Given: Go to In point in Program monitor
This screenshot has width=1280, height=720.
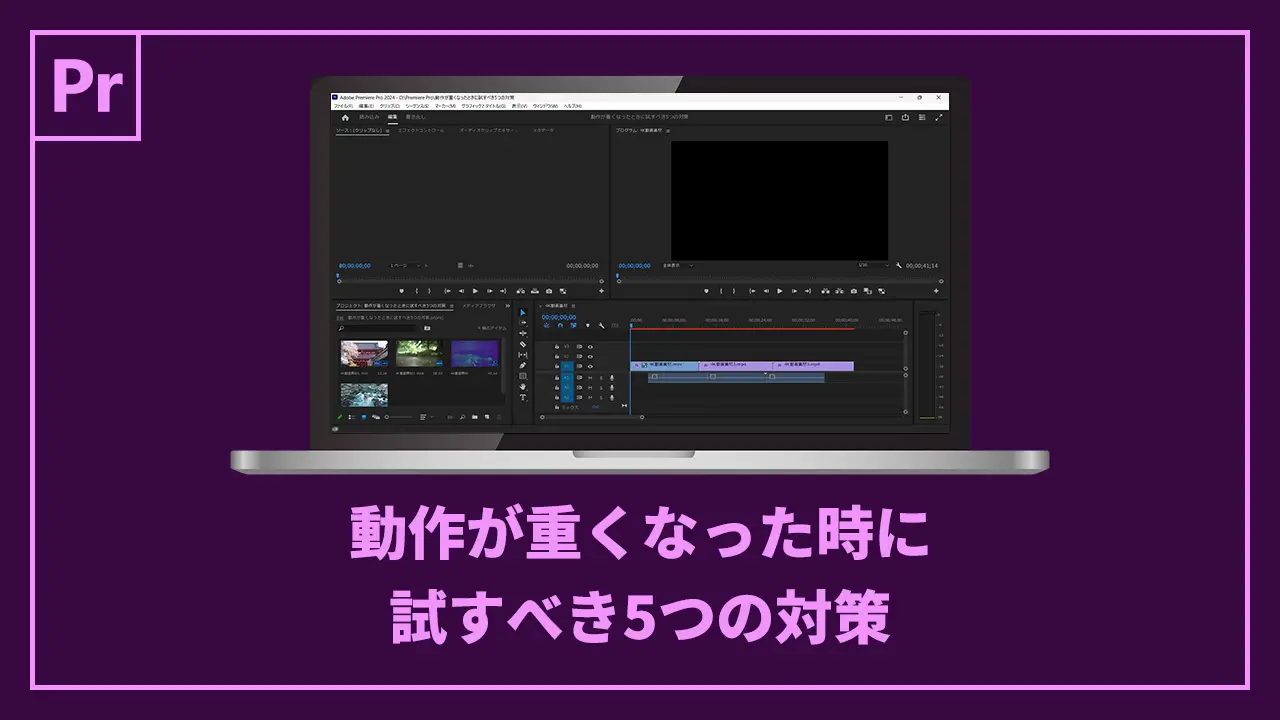Looking at the screenshot, I should [x=752, y=291].
